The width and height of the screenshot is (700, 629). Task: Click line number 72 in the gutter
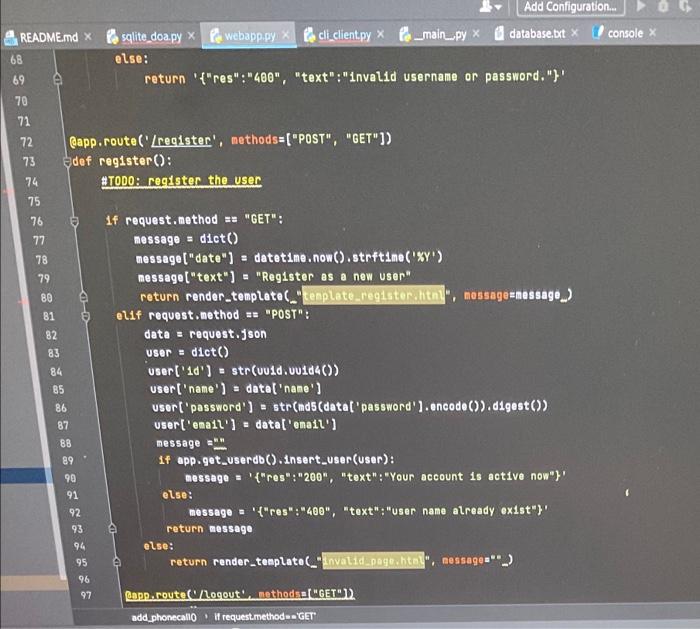click(26, 142)
